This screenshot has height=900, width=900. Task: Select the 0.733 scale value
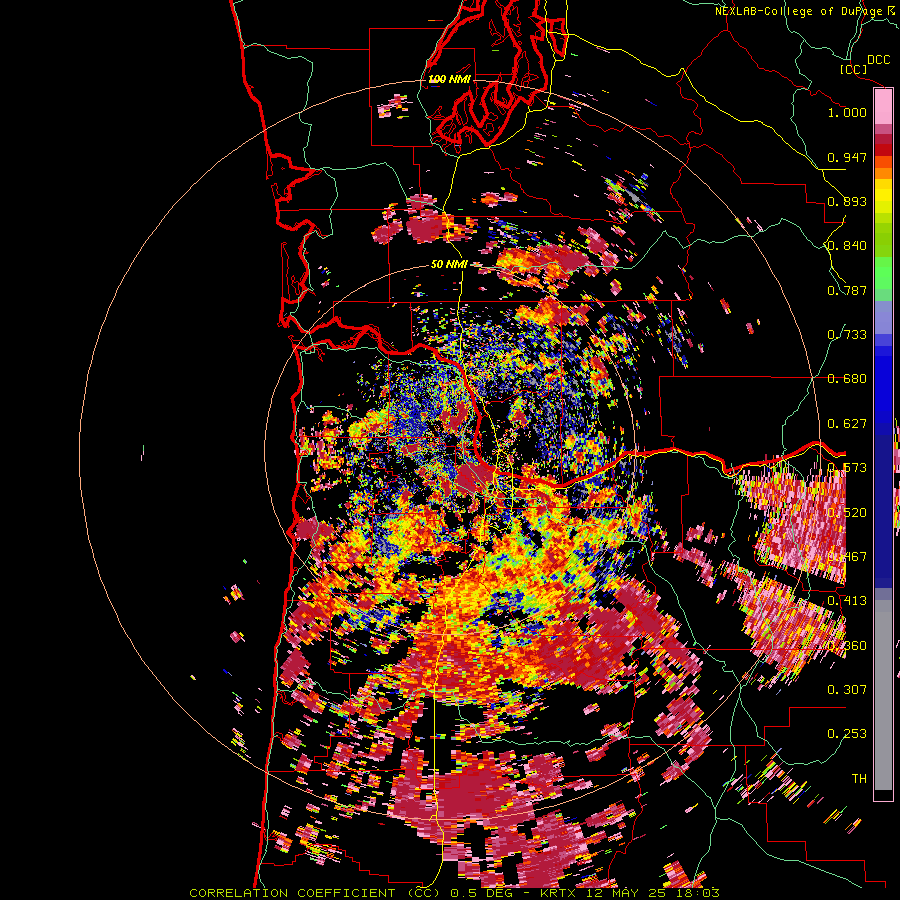point(847,335)
